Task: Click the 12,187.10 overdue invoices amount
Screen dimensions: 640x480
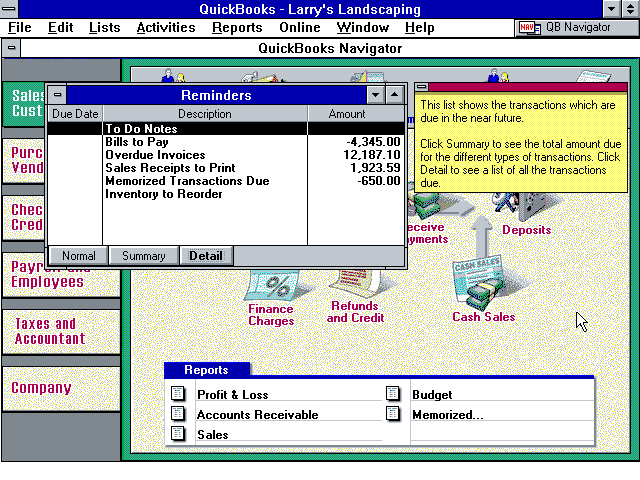Action: [371, 155]
